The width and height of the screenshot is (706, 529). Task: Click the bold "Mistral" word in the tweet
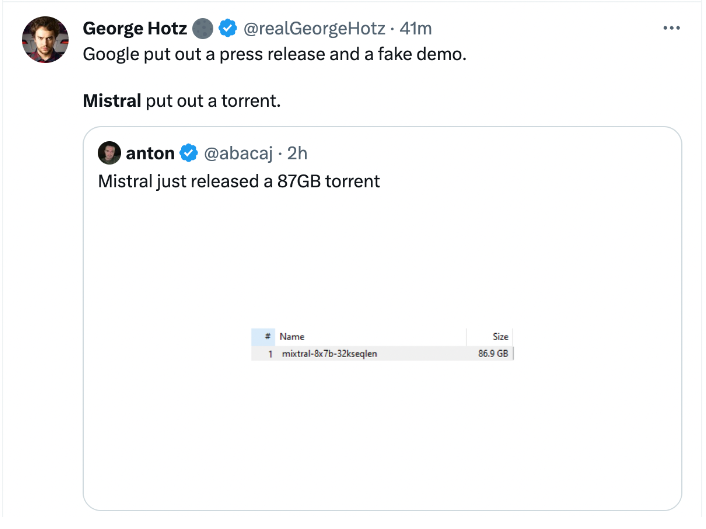[112, 101]
